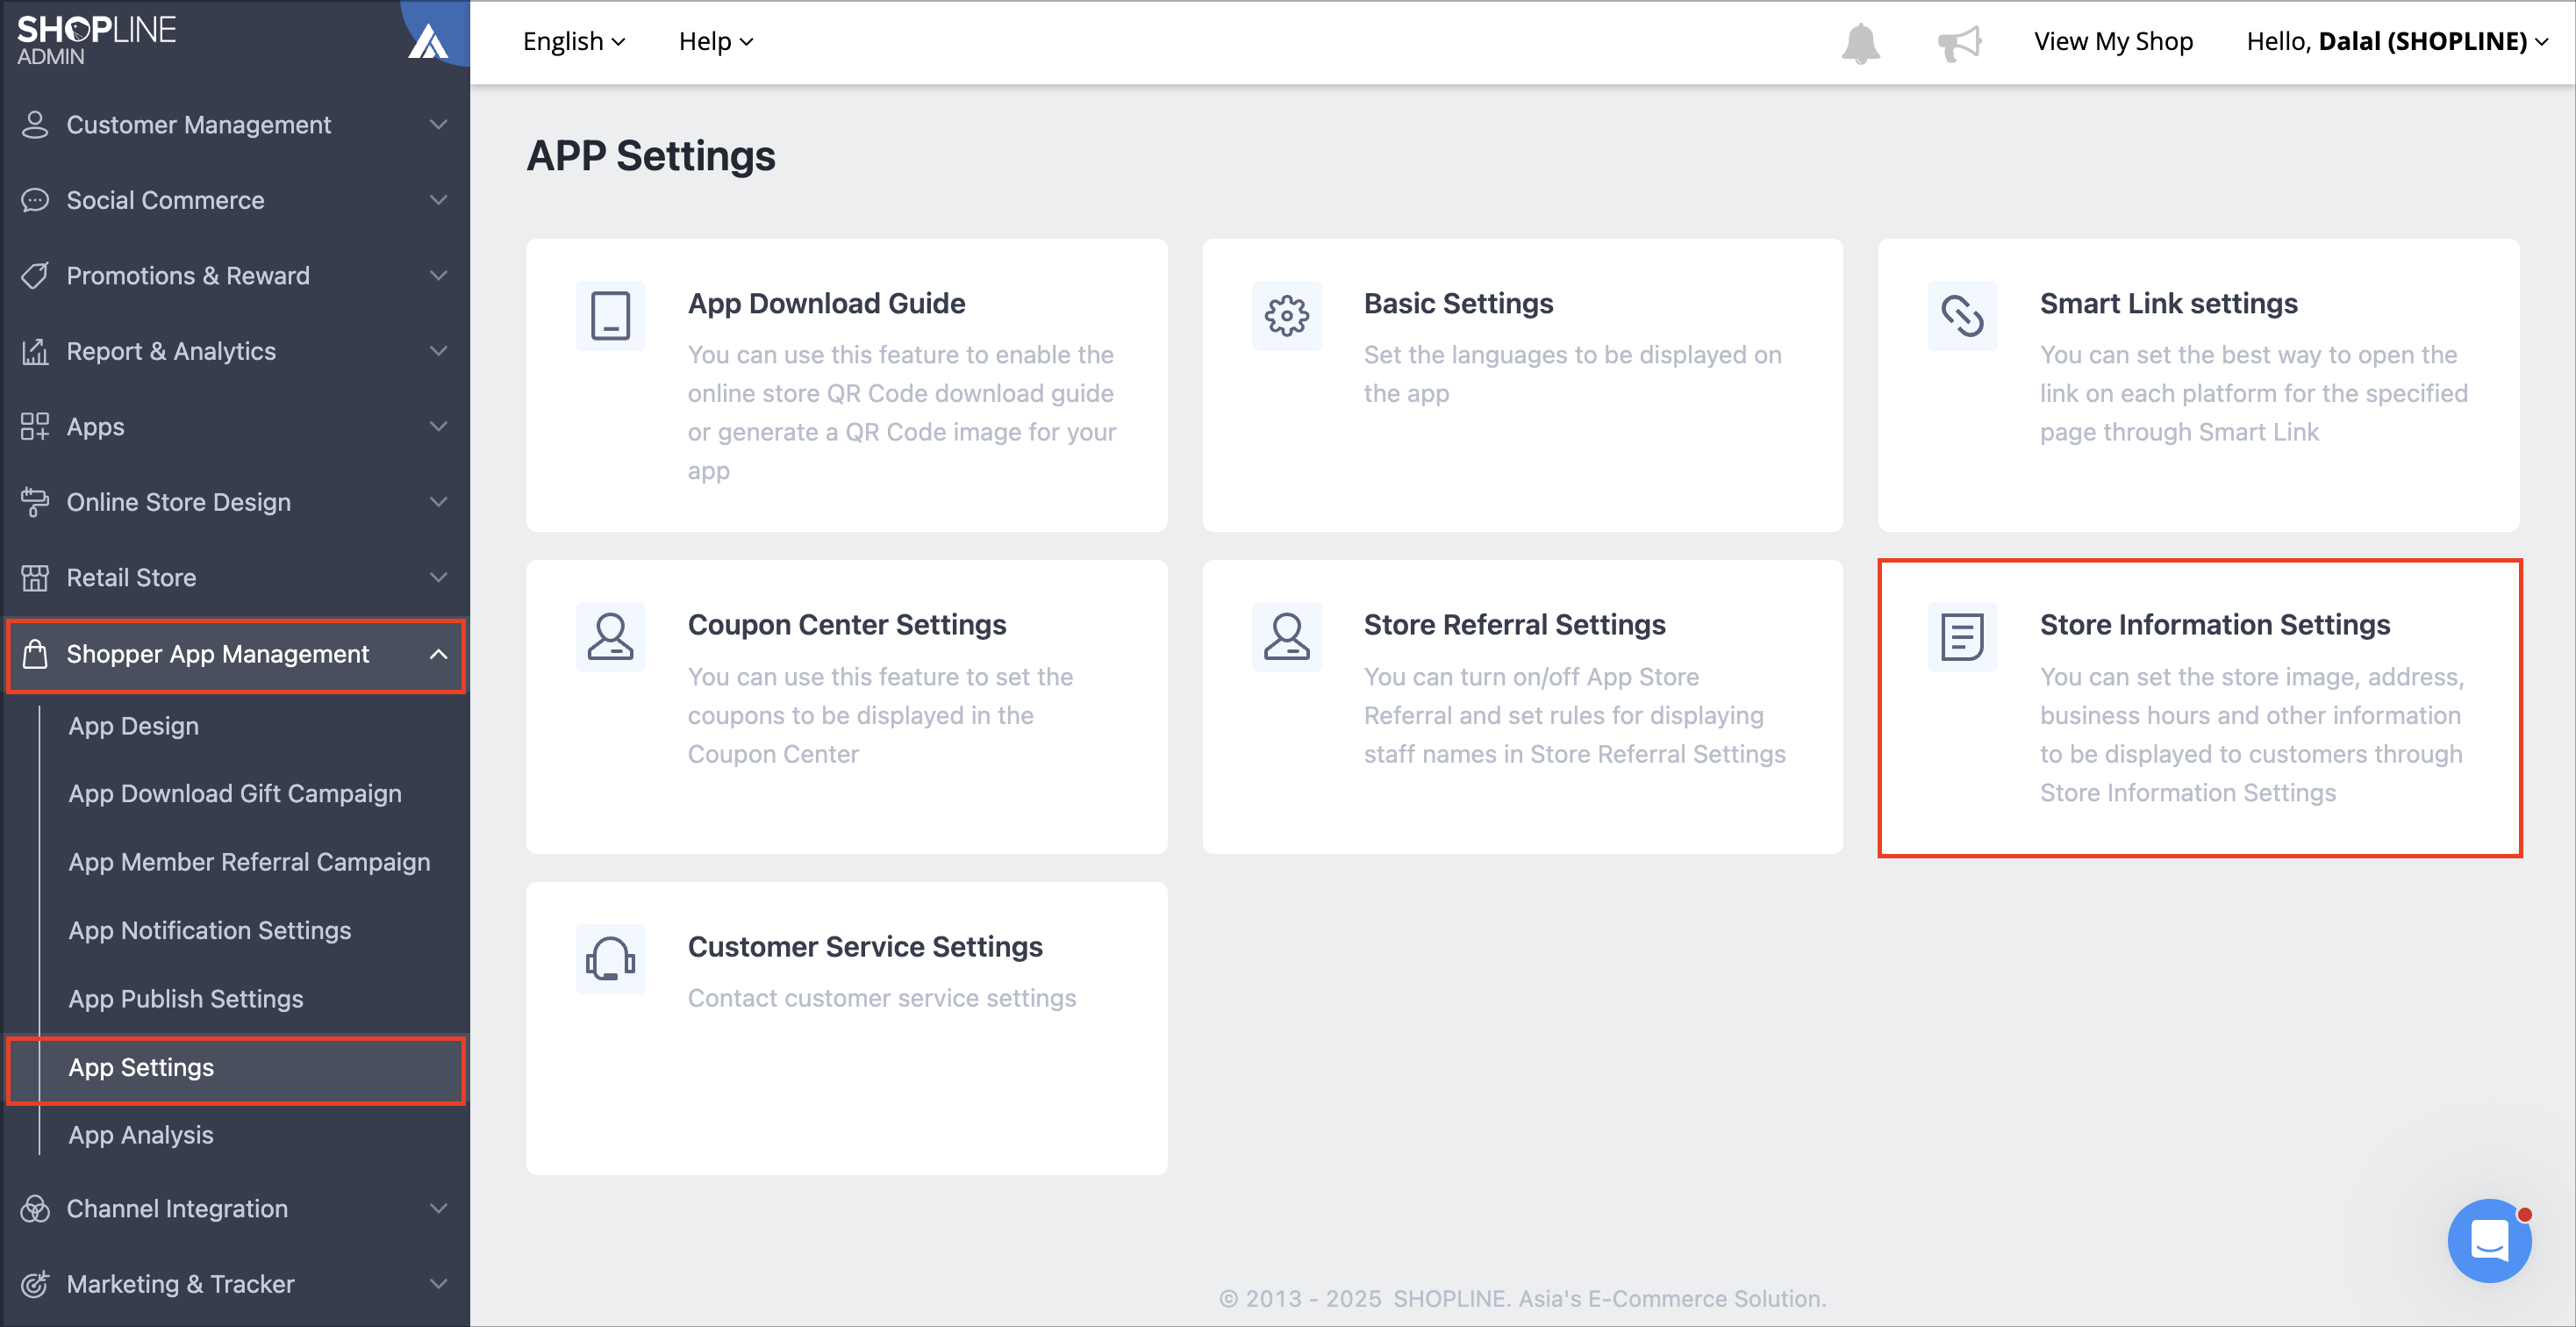Open the Help dropdown menu

pyautogui.click(x=716, y=41)
